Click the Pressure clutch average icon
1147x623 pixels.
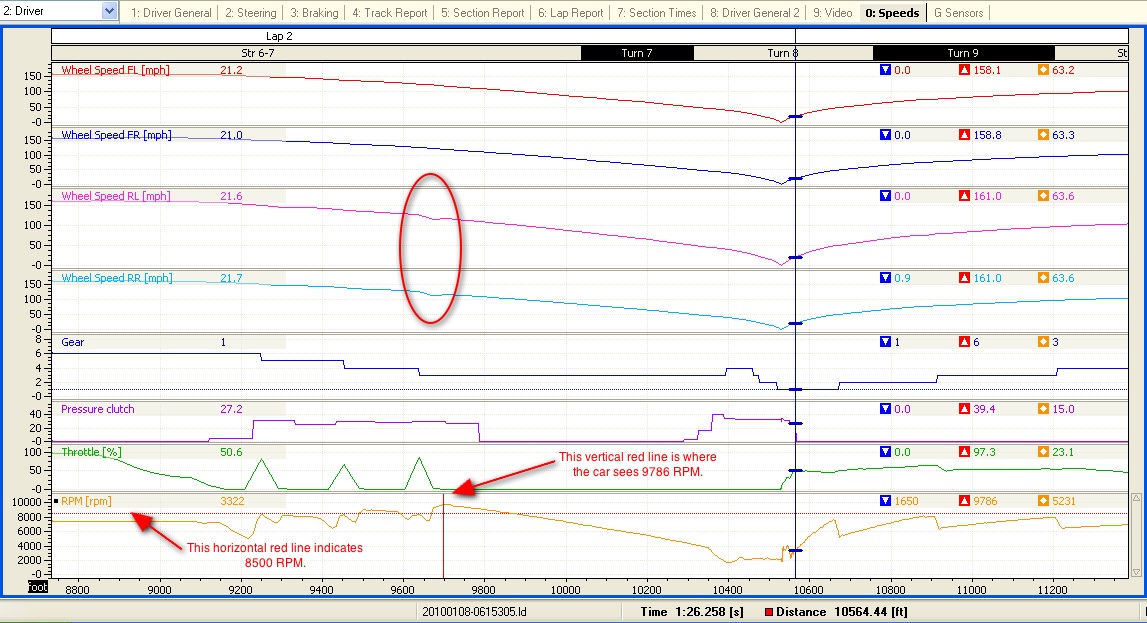coord(1043,409)
